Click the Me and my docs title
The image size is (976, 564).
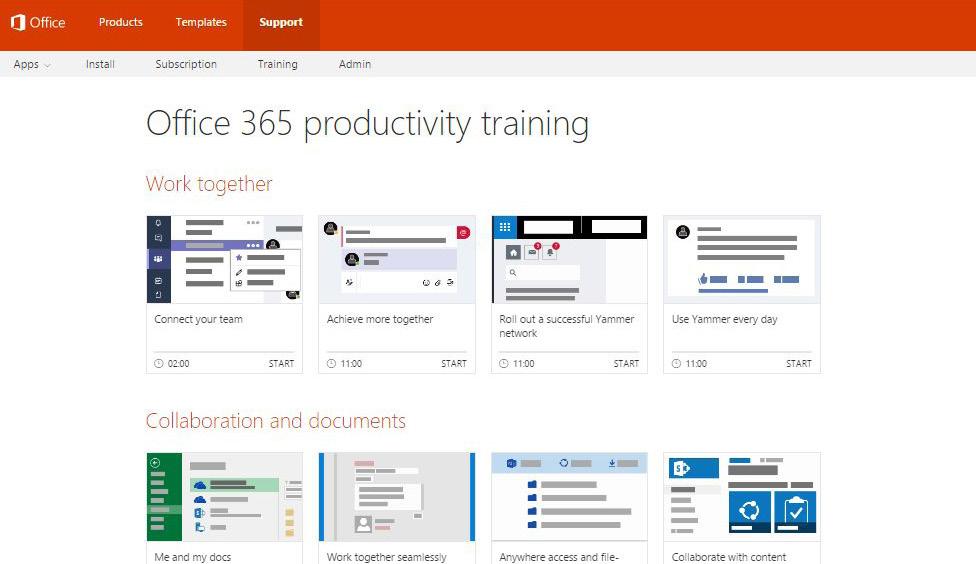[192, 557]
